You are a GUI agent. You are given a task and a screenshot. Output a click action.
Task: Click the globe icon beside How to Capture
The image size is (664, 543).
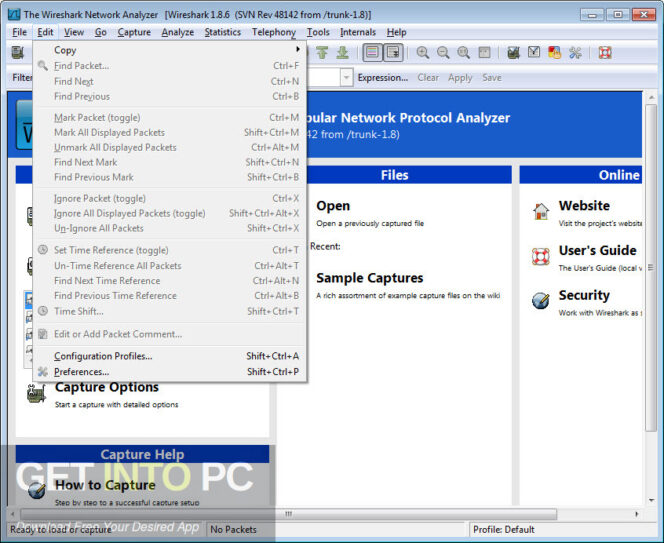36,490
